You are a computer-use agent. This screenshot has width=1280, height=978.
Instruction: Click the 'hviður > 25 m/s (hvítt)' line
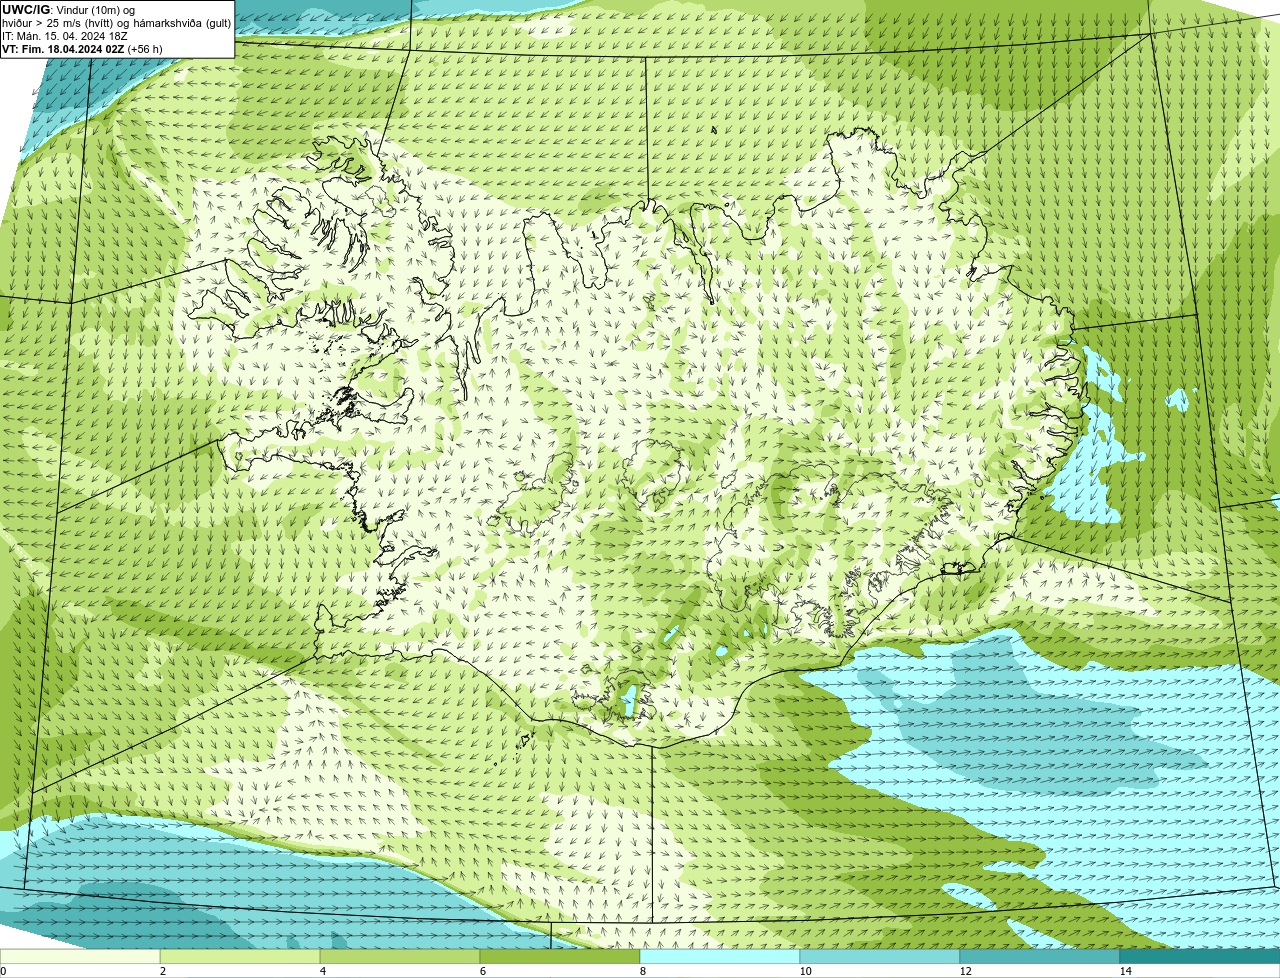[116, 23]
